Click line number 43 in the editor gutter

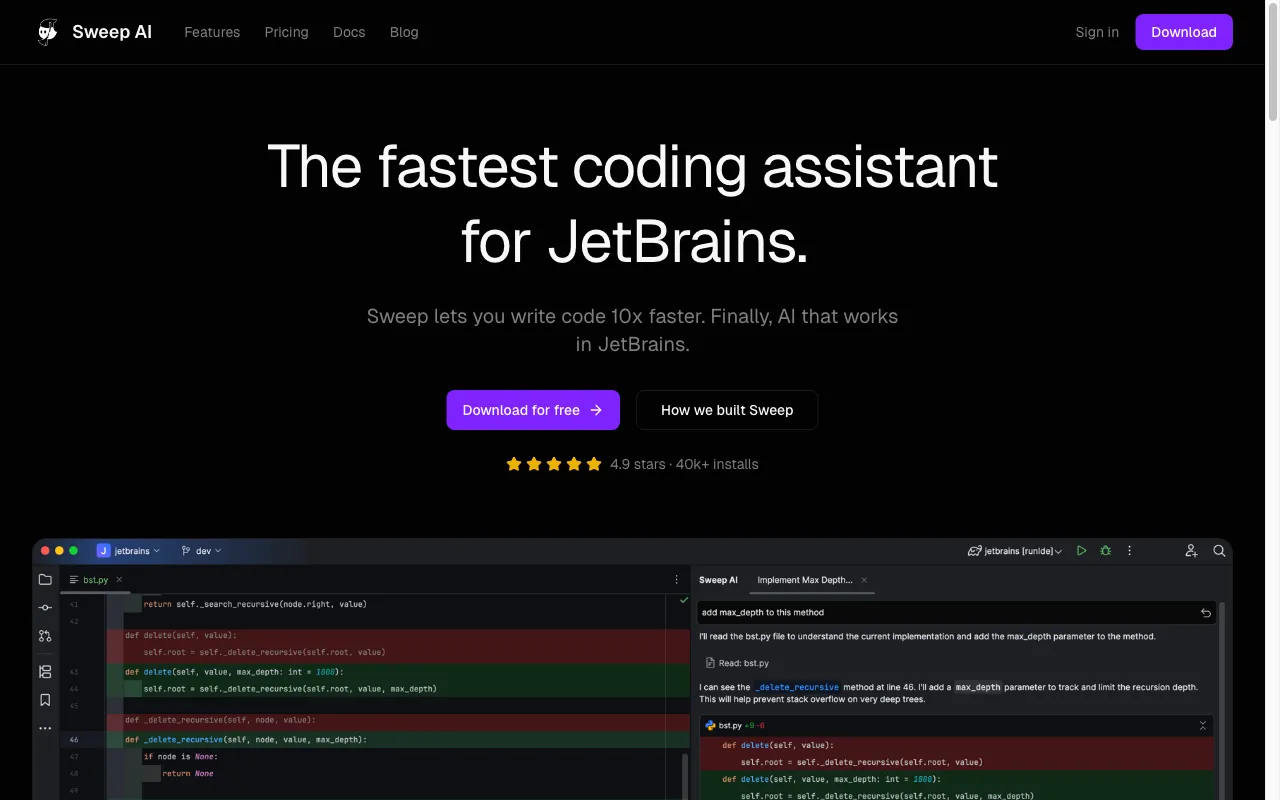[x=74, y=672]
